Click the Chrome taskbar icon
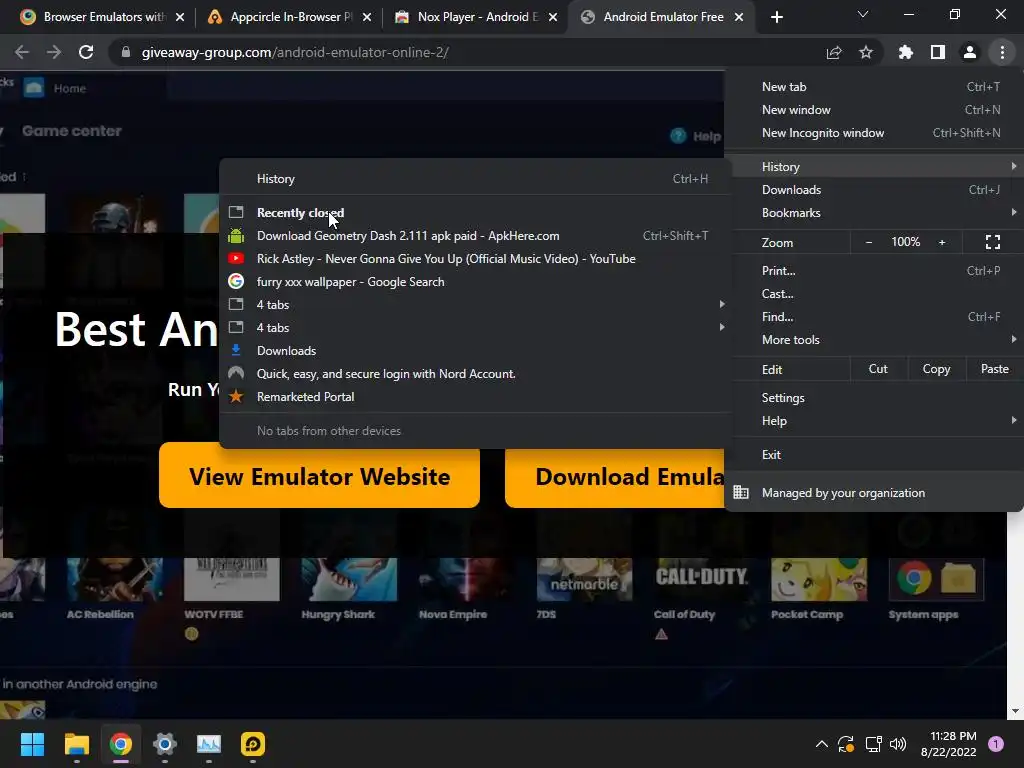This screenshot has width=1024, height=768. click(121, 744)
